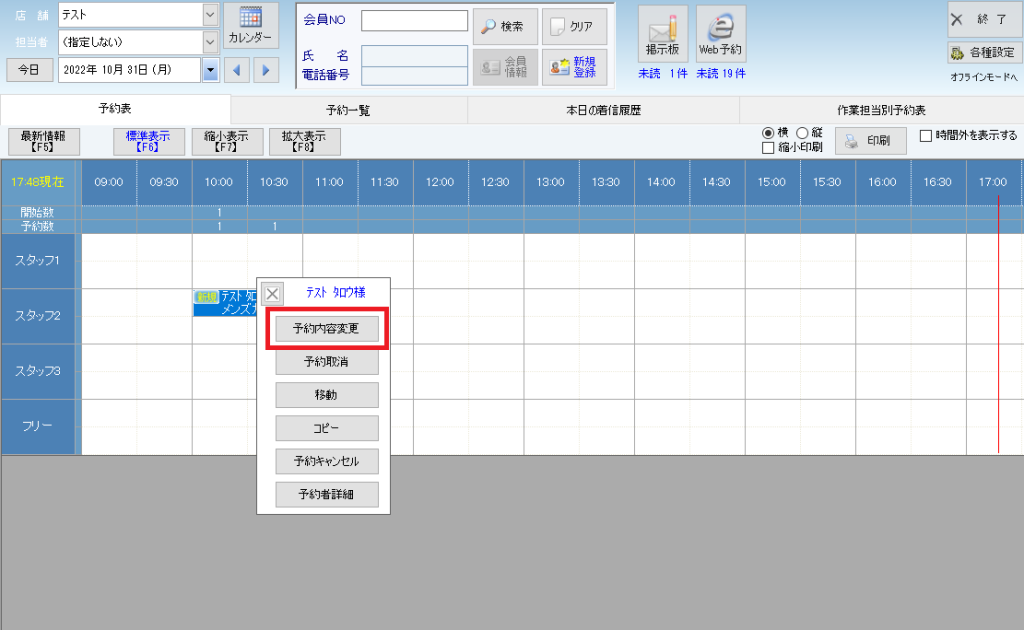Go to previous day with left arrow
This screenshot has width=1024, height=630.
(x=237, y=70)
